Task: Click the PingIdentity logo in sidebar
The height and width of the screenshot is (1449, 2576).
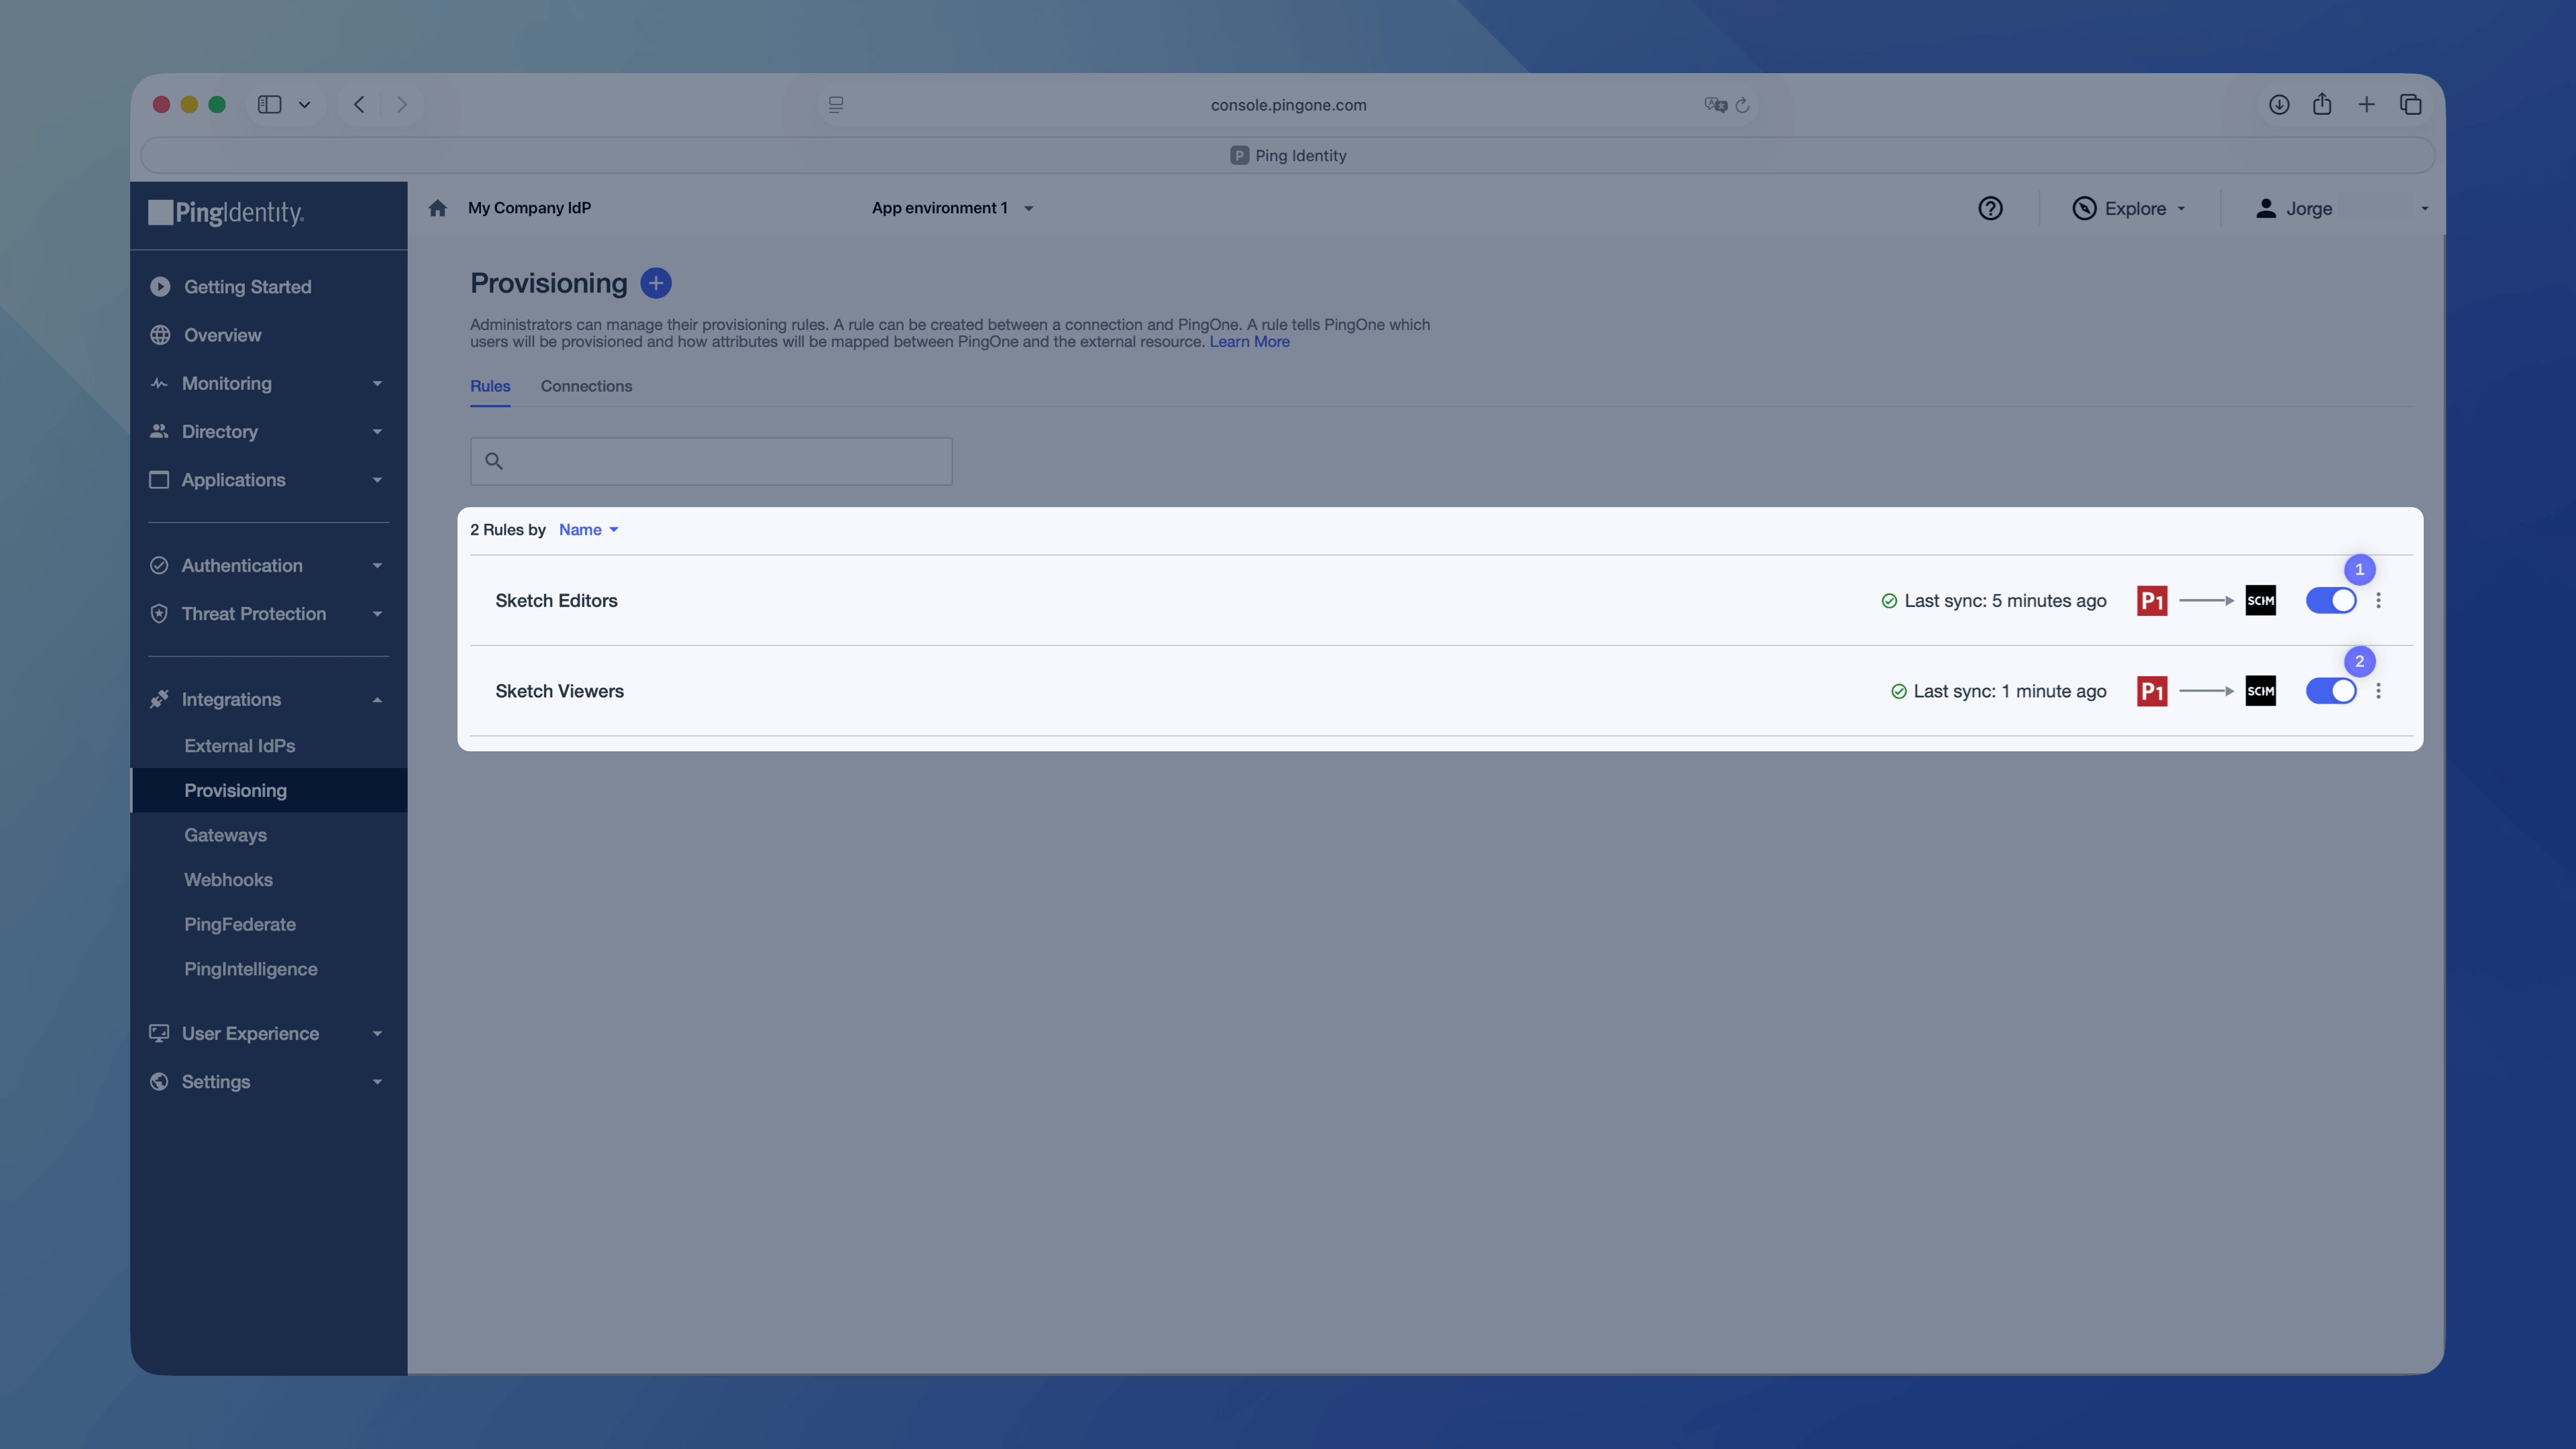Action: pos(226,212)
